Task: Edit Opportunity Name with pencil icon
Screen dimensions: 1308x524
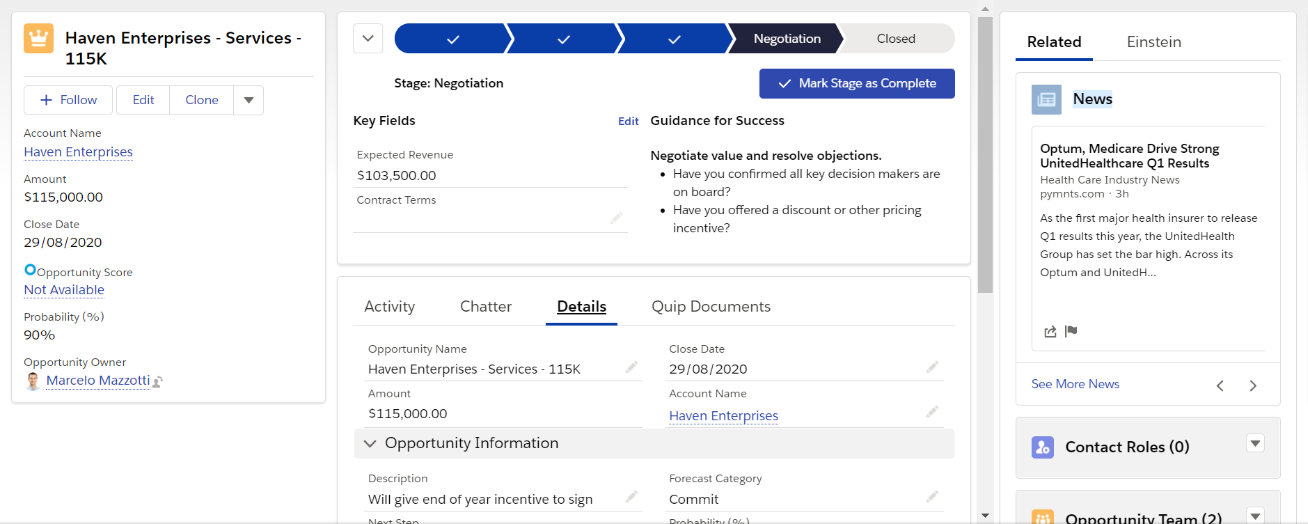Action: pos(632,368)
